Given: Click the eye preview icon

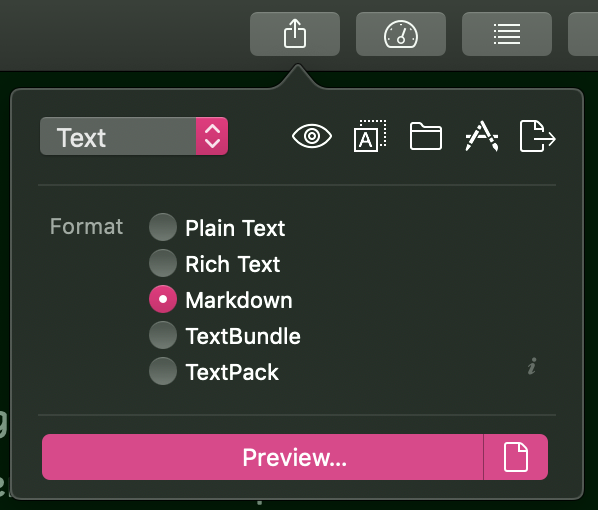Looking at the screenshot, I should point(312,136).
